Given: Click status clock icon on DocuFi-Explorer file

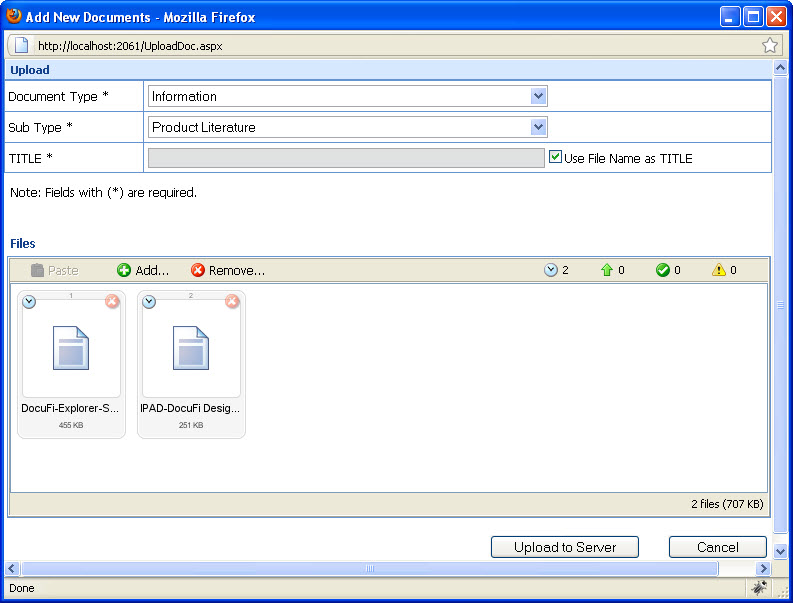Looking at the screenshot, I should [x=29, y=302].
